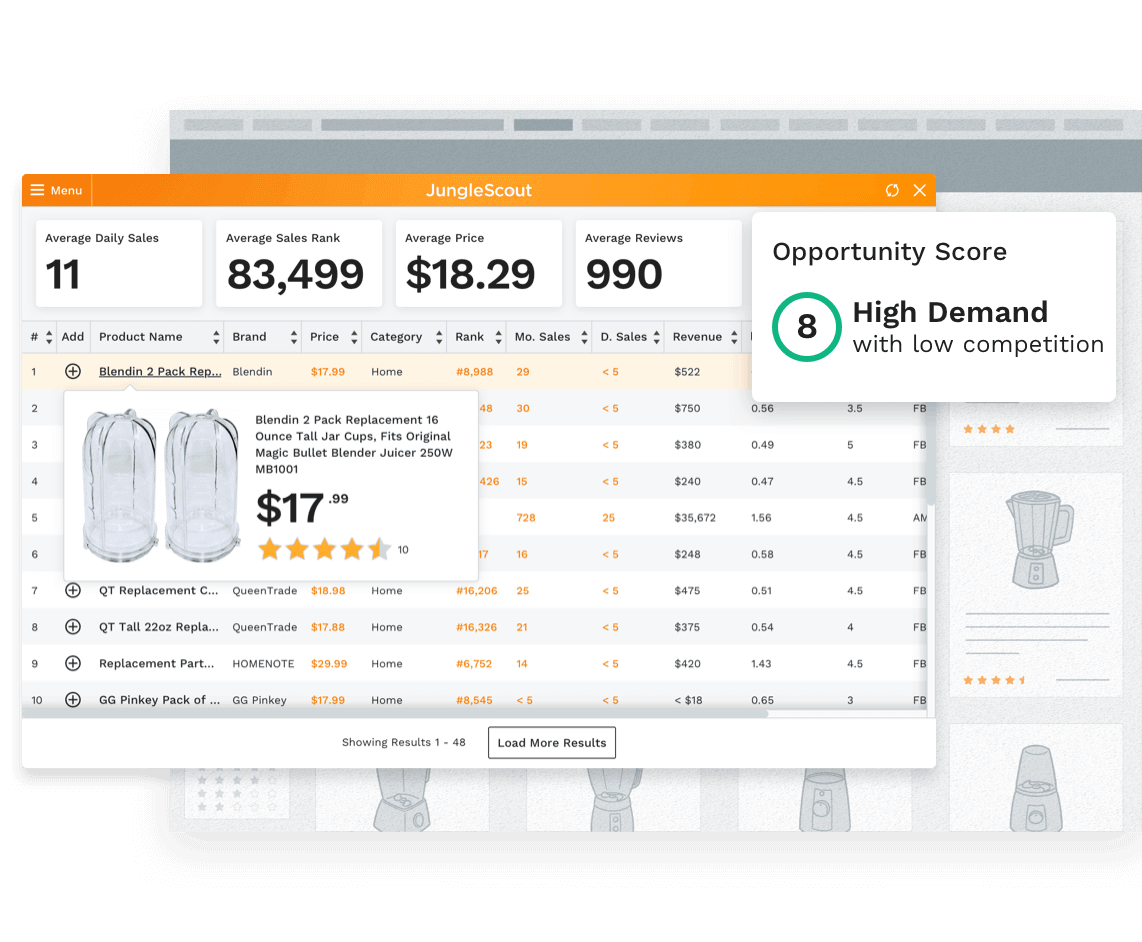Click the plus icon for QT Replacement C...
1142x942 pixels.
click(73, 590)
